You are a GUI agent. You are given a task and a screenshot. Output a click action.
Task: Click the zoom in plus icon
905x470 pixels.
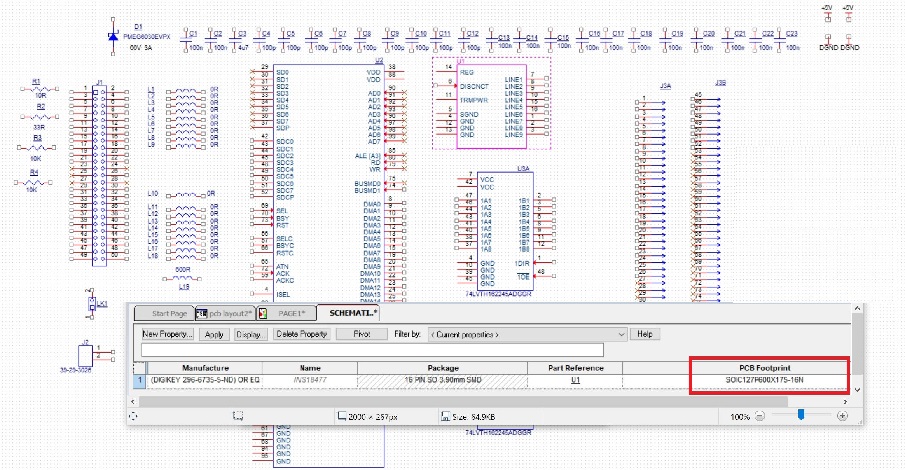(842, 415)
